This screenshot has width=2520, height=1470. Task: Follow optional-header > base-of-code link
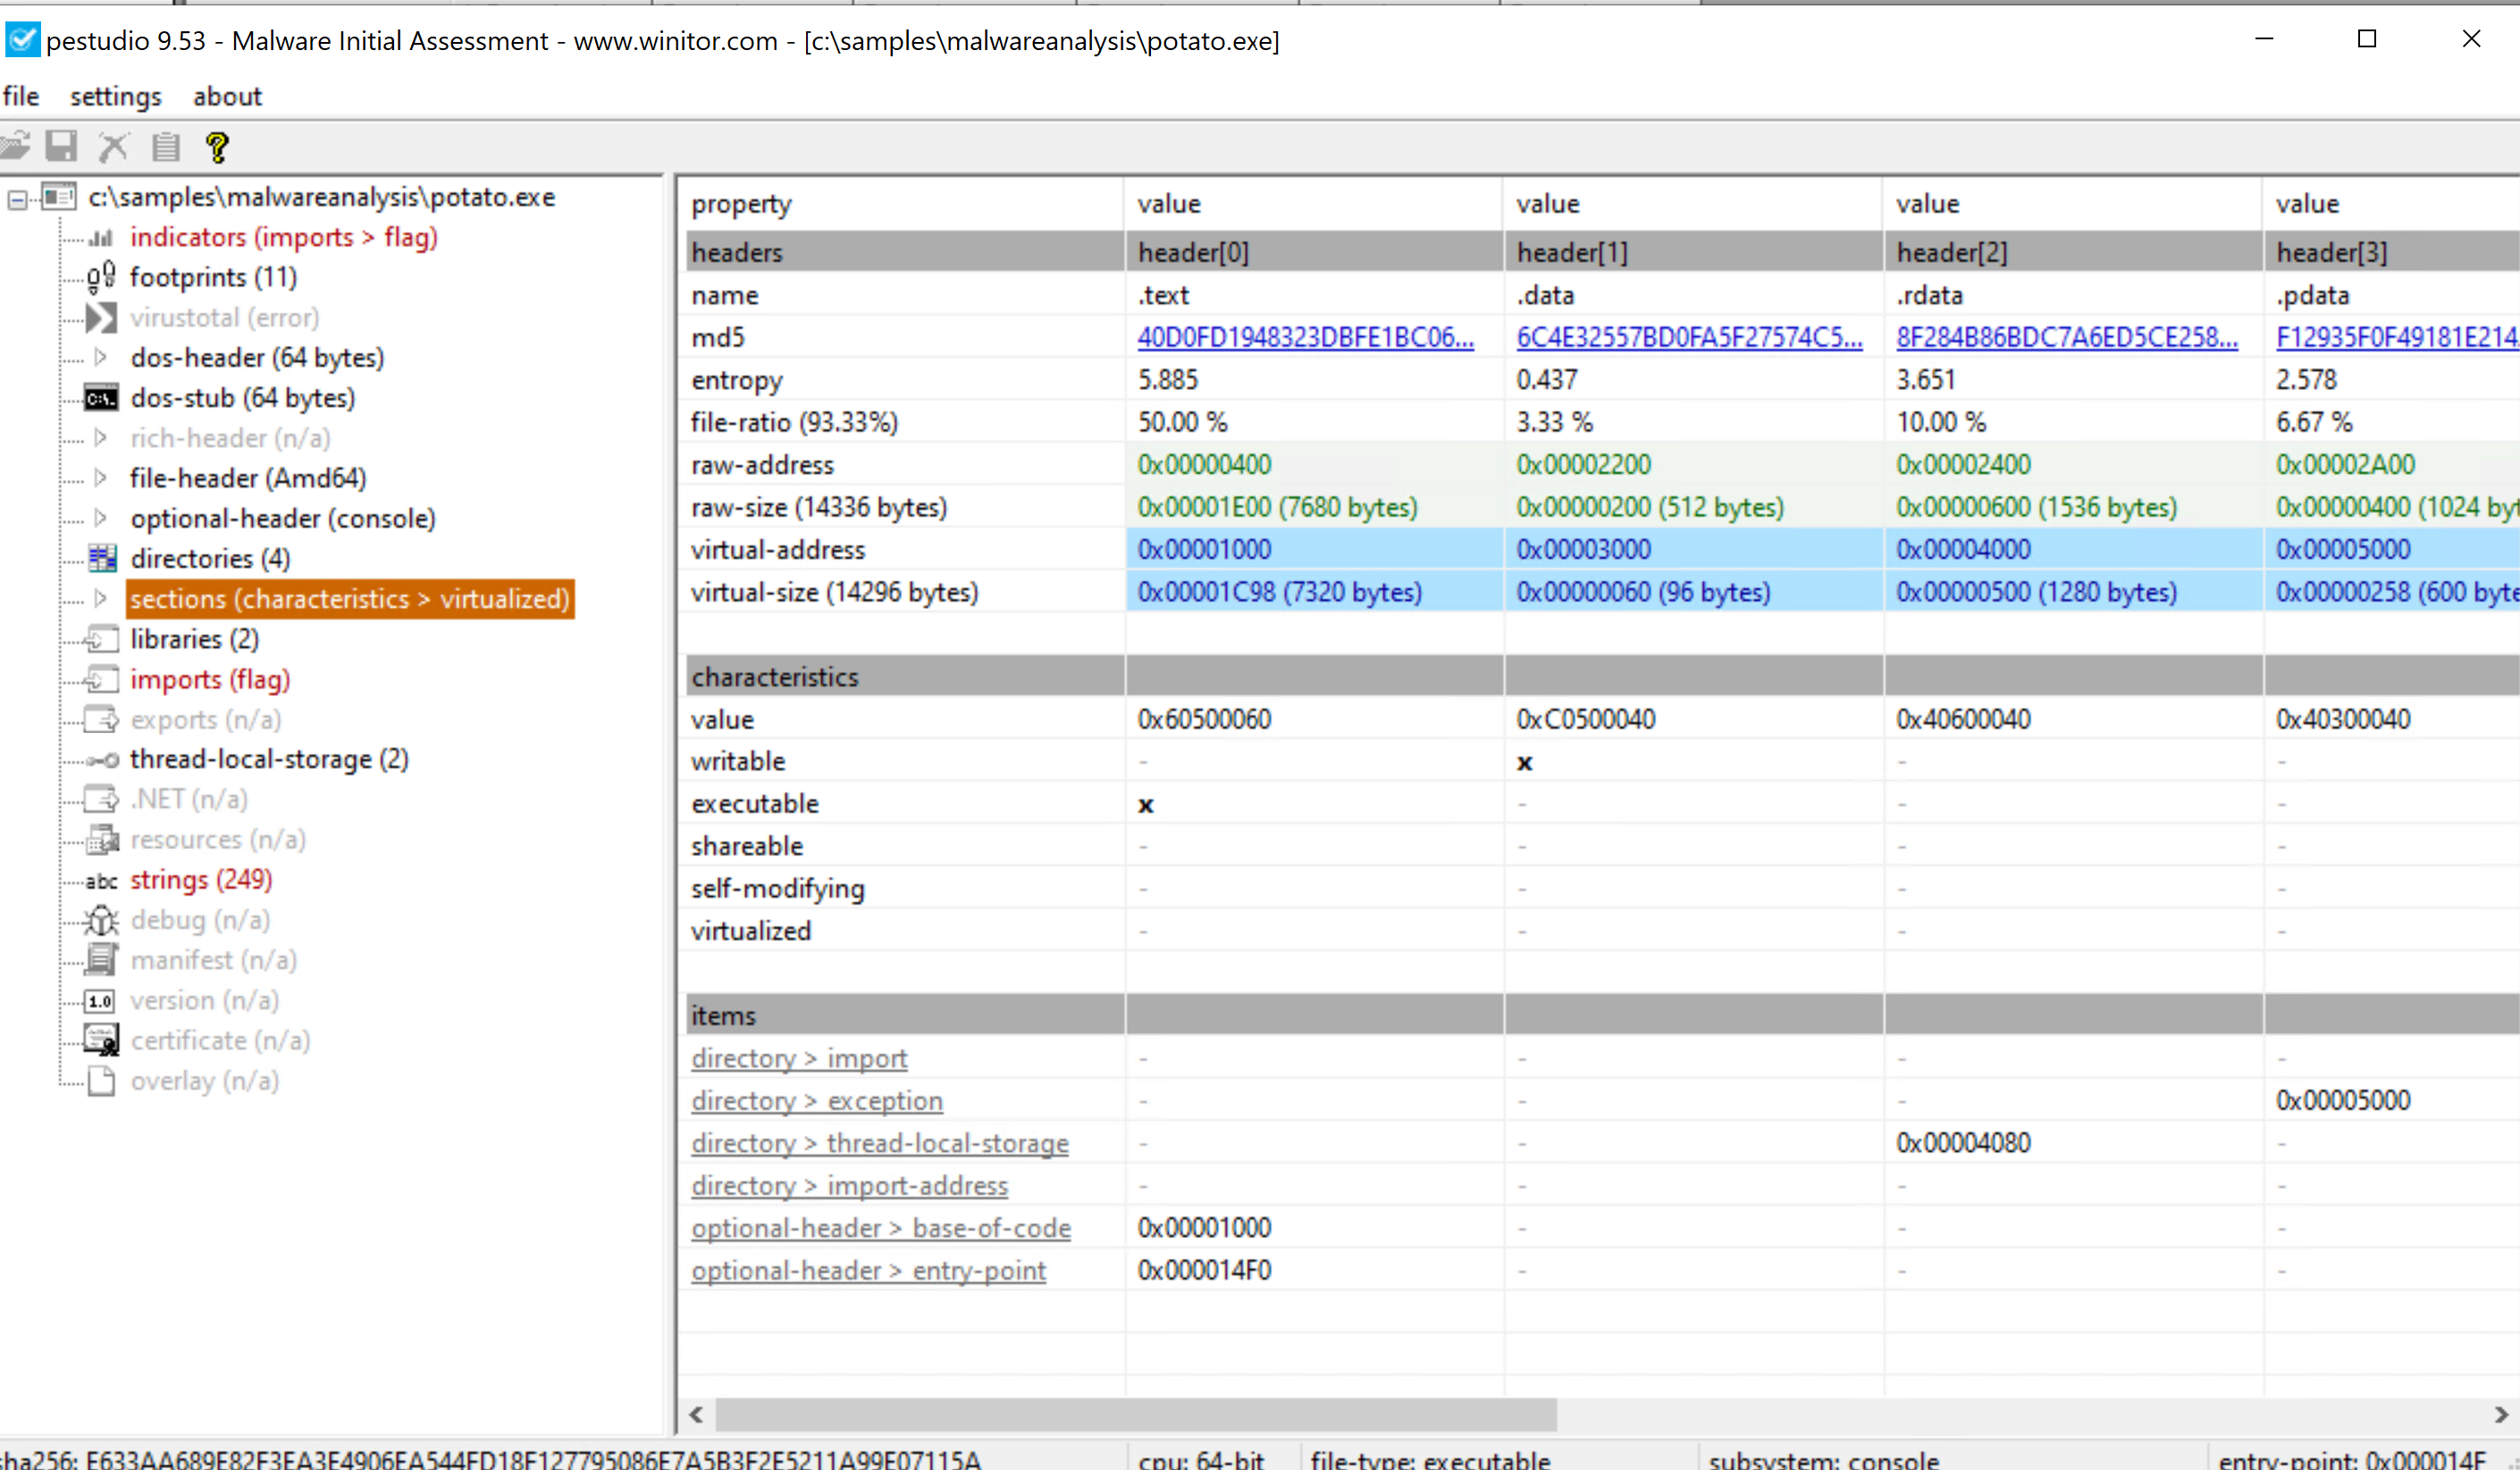(x=881, y=1228)
